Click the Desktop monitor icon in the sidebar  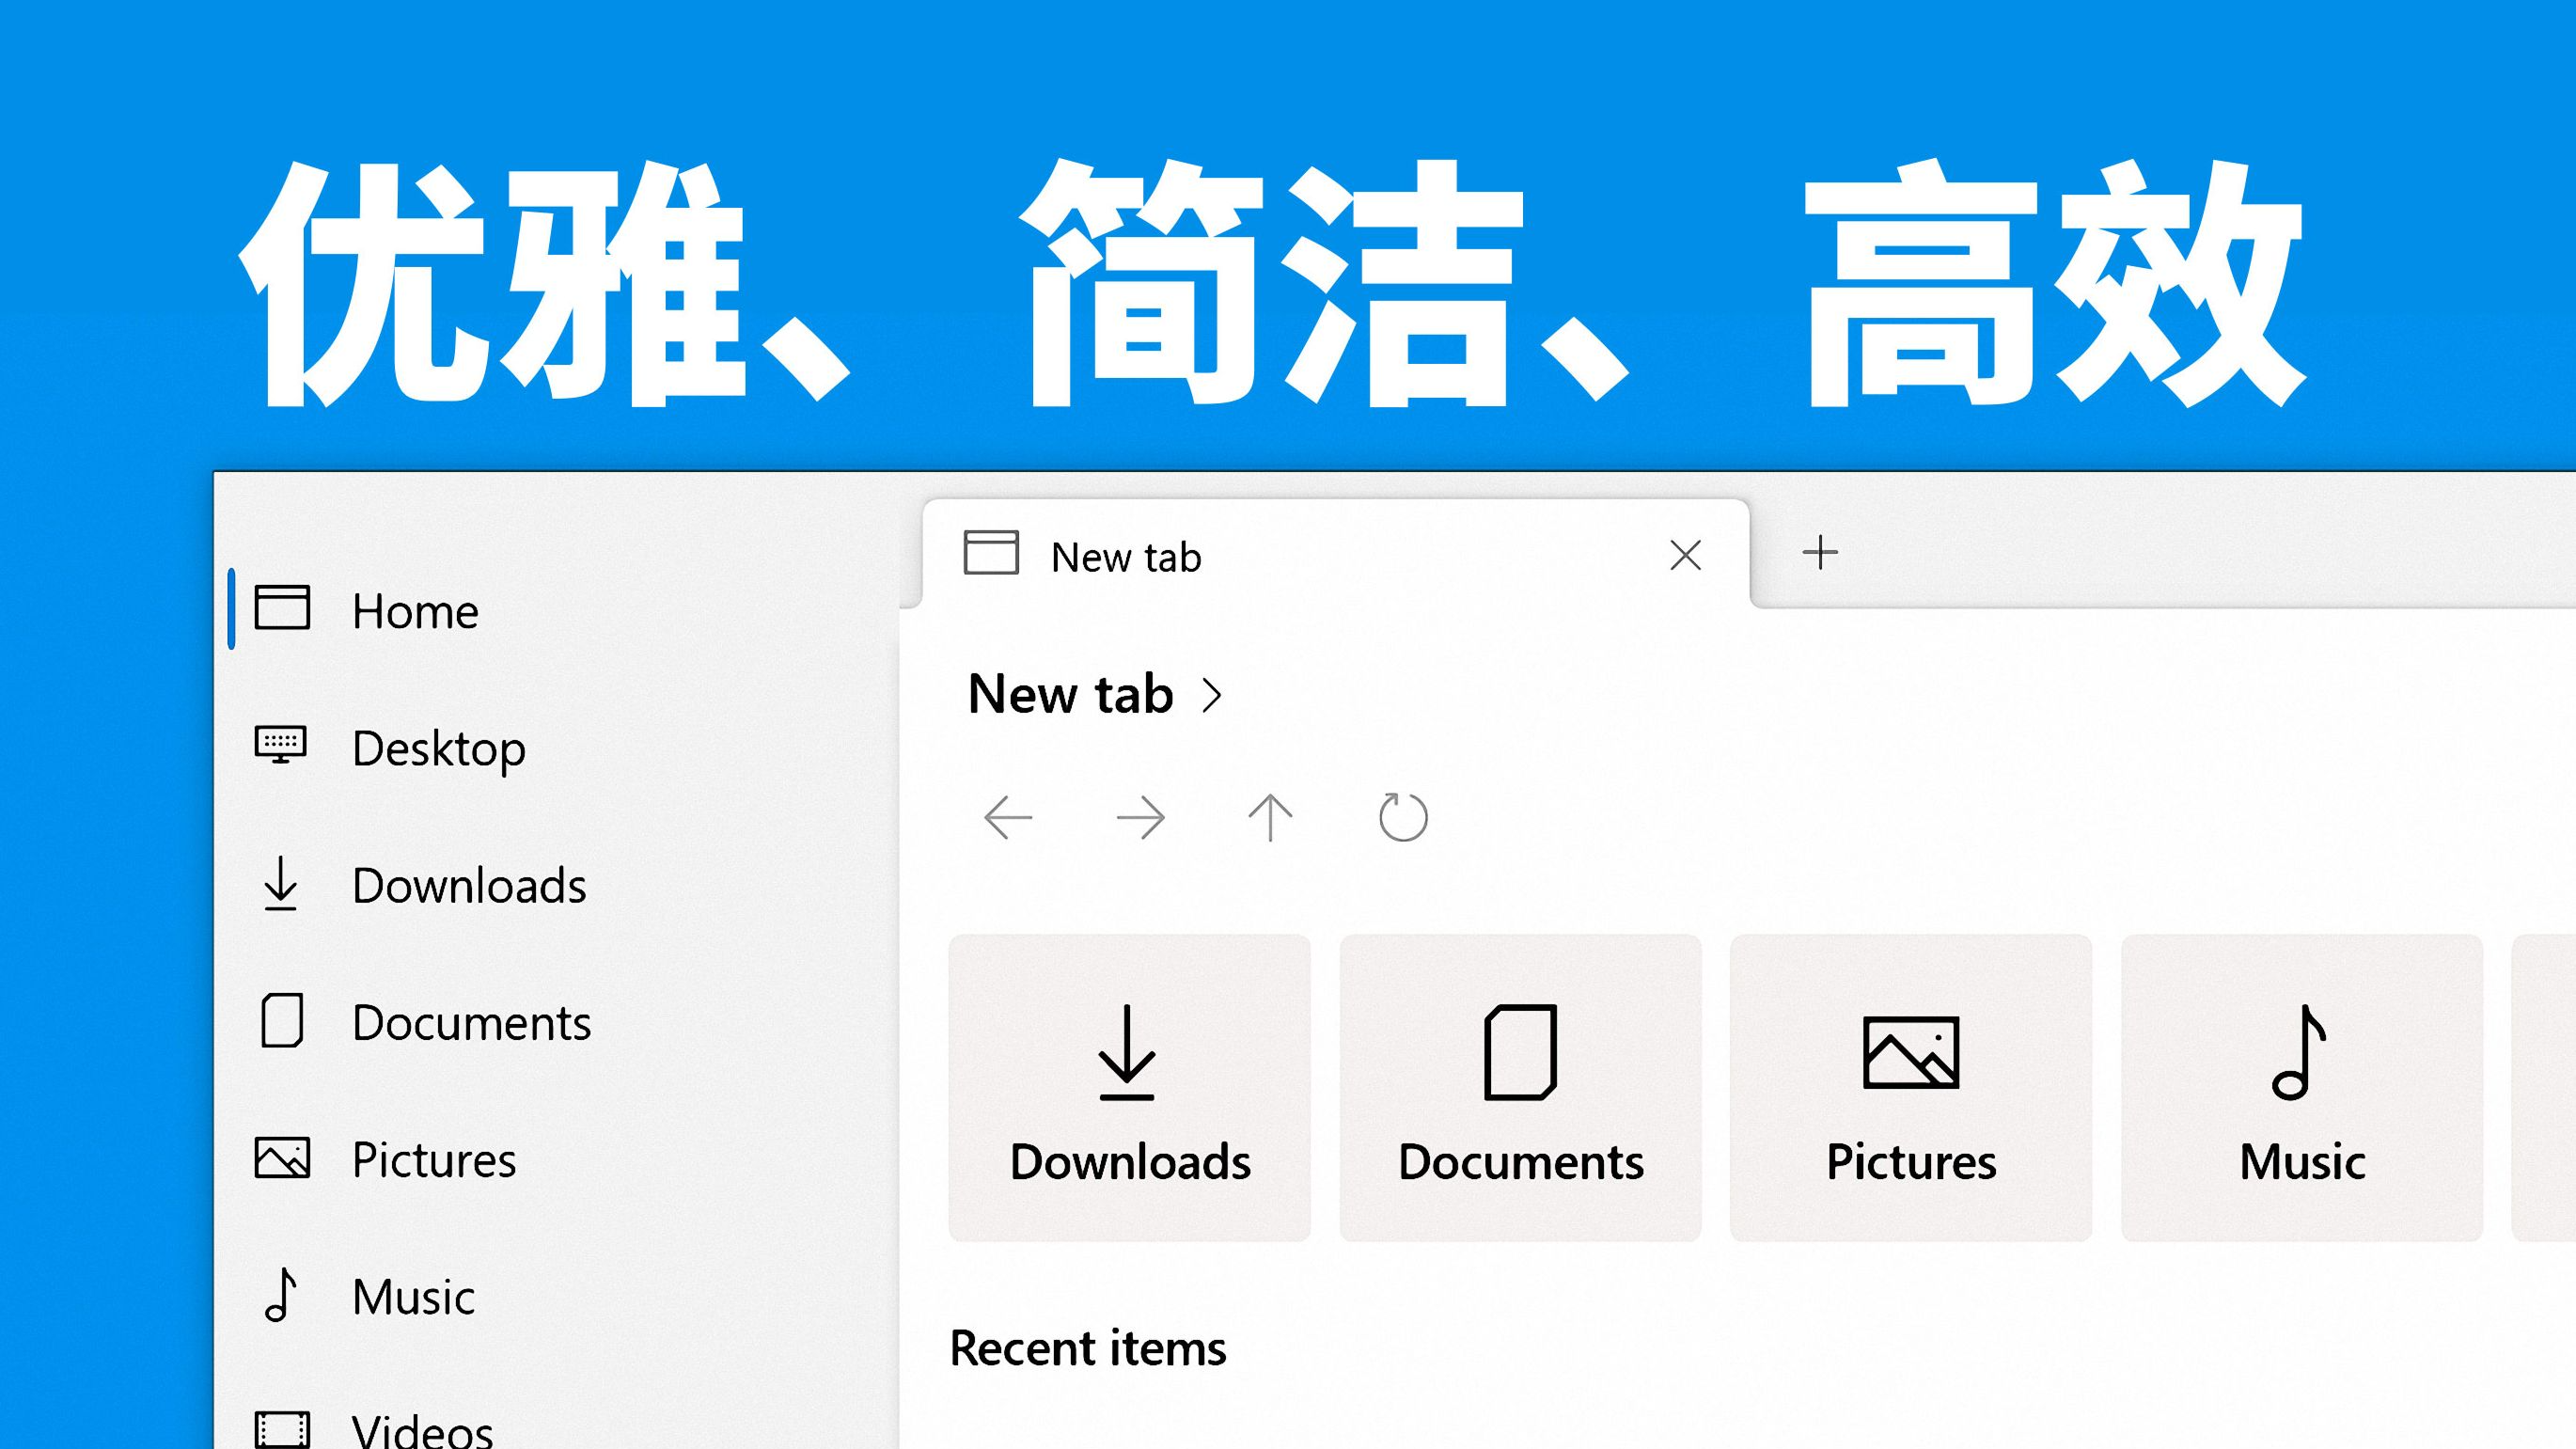point(281,745)
